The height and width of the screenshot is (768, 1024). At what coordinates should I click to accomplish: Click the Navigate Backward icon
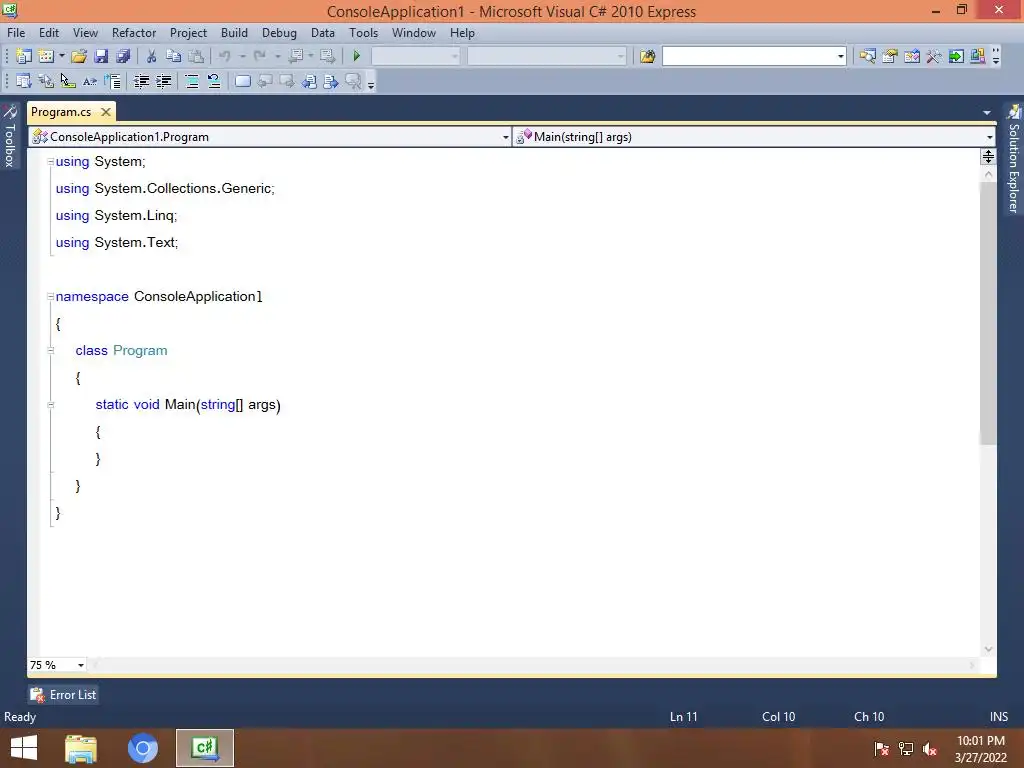click(x=296, y=56)
